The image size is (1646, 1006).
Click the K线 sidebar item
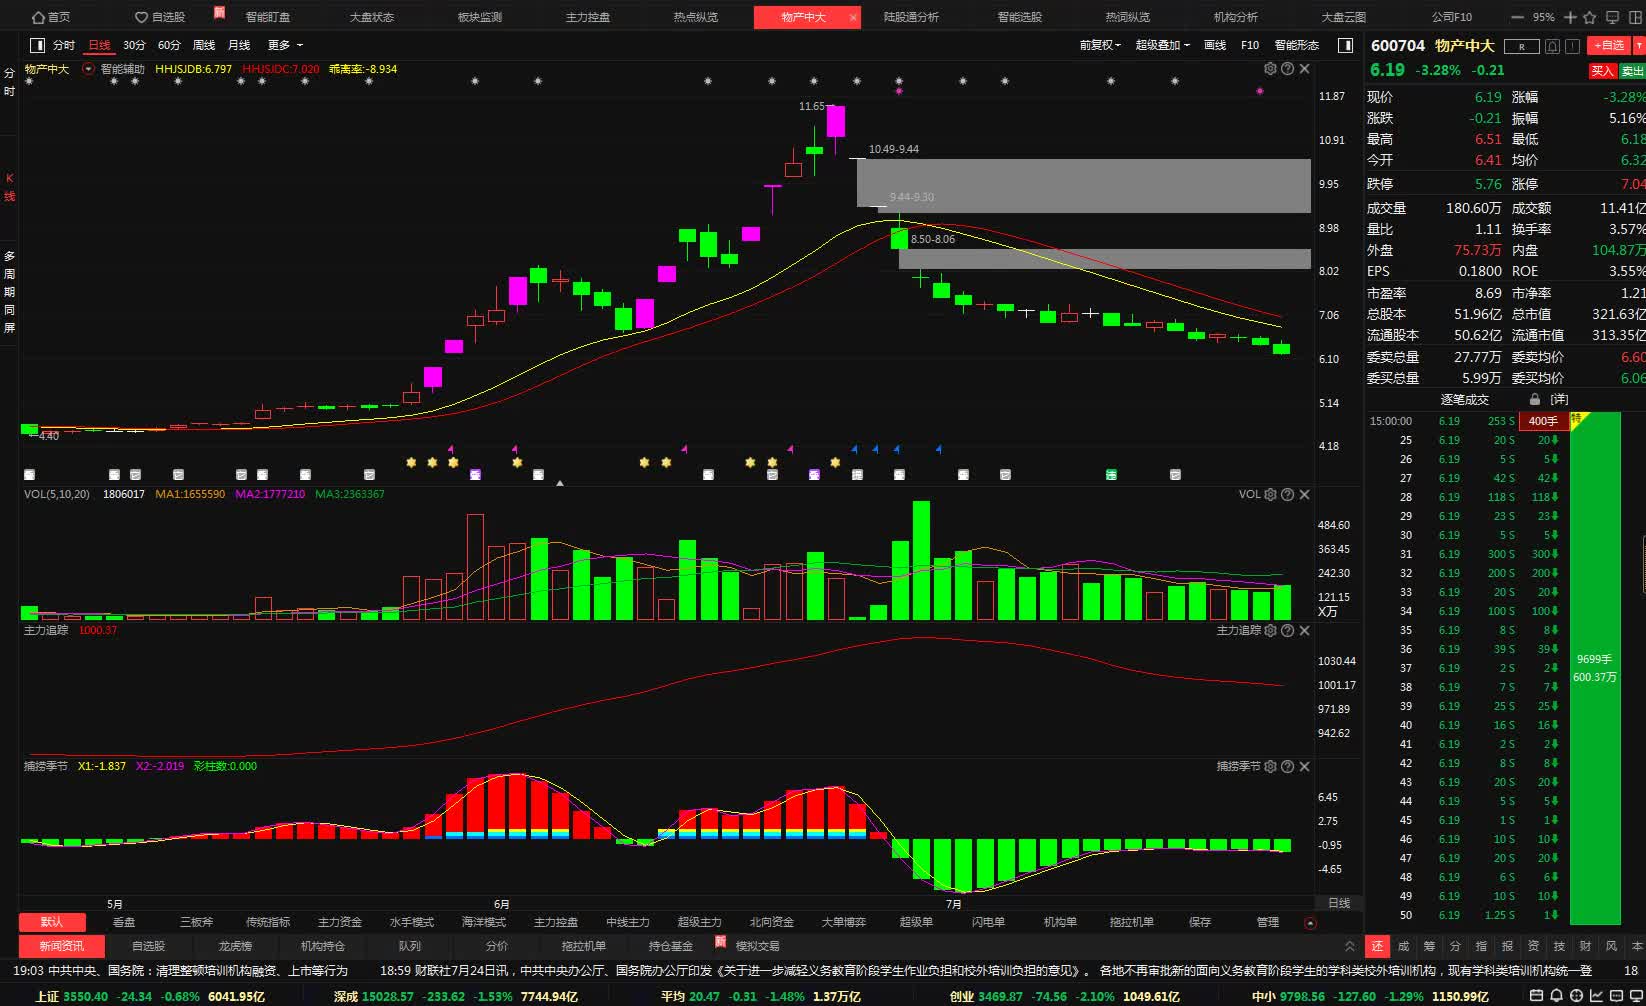[x=10, y=187]
